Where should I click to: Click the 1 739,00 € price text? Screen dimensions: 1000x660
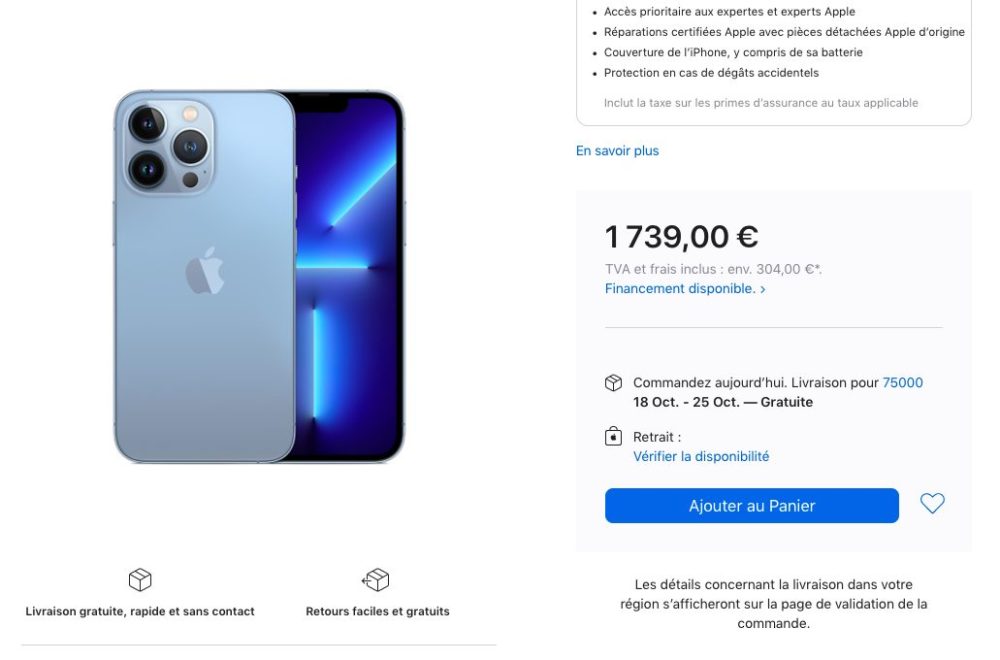pyautogui.click(x=681, y=237)
